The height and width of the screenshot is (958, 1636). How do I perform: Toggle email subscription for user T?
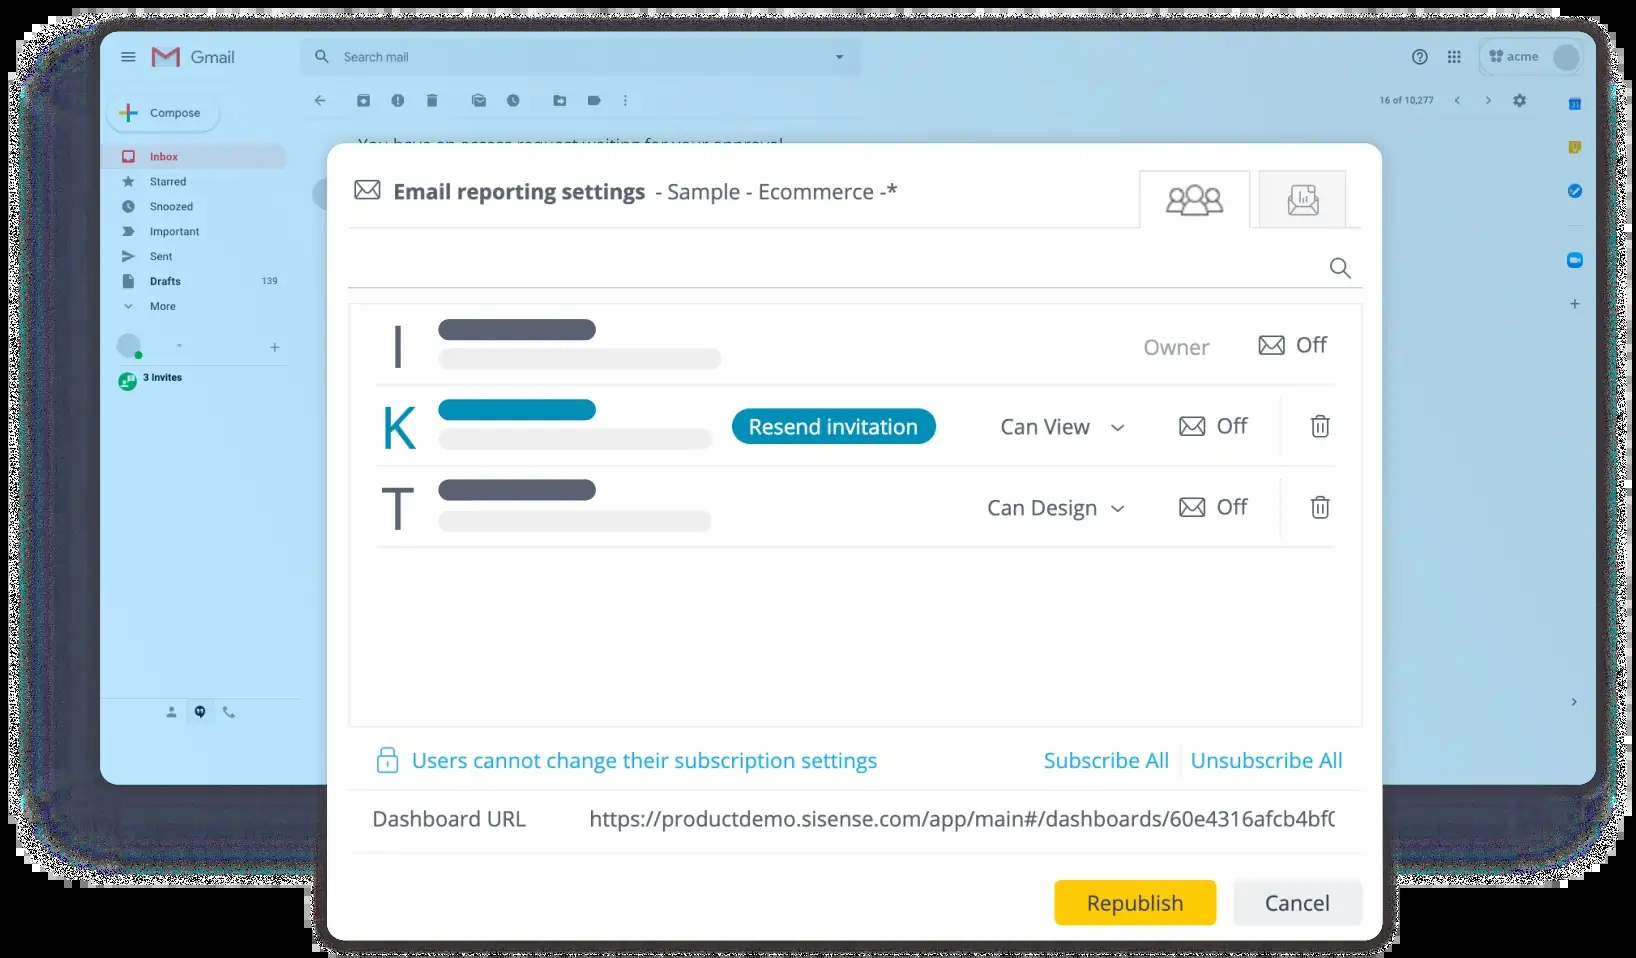coord(1213,508)
